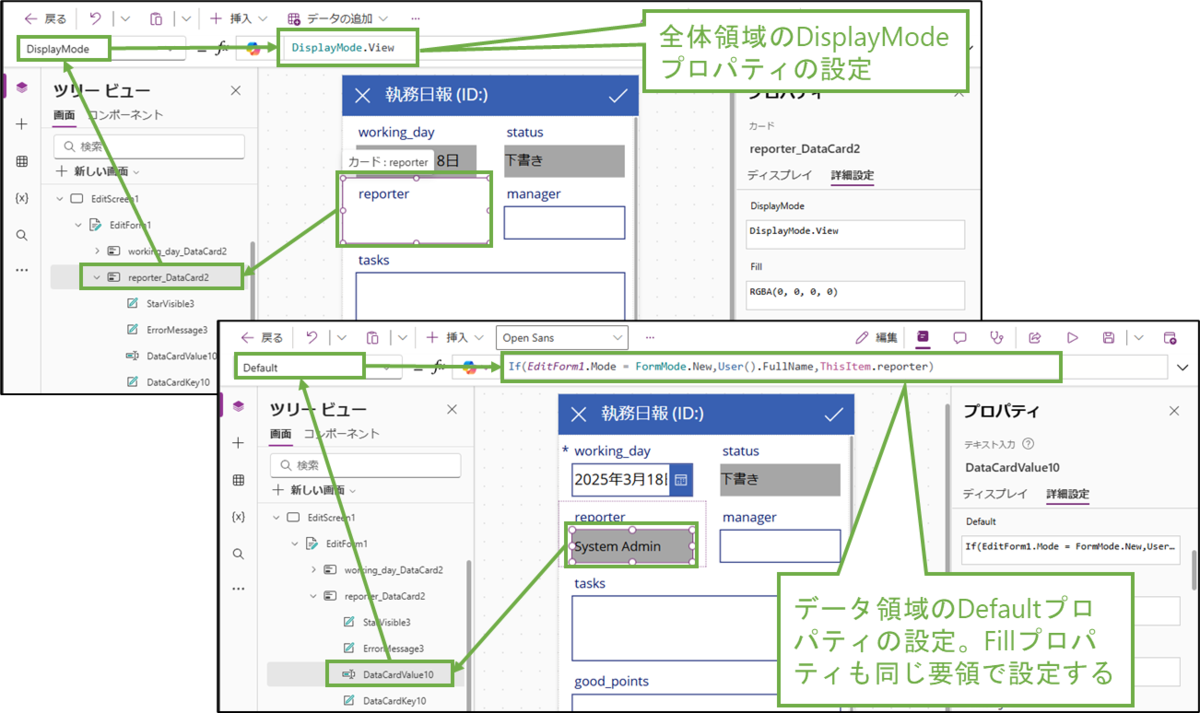Start app preview with the play icon
The width and height of the screenshot is (1200, 713).
(x=1073, y=338)
